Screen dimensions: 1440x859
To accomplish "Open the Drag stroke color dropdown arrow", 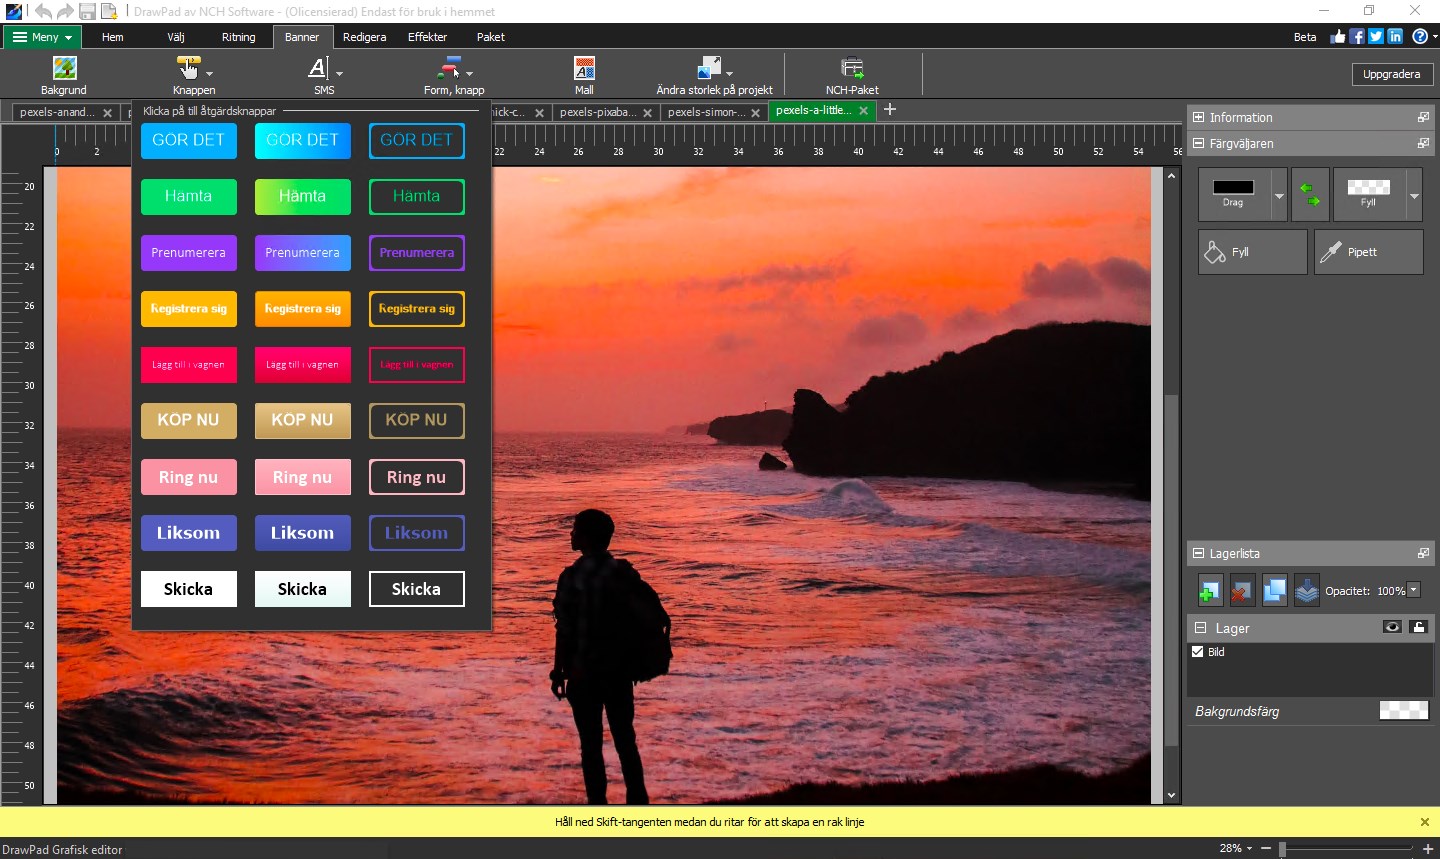I will tap(1279, 195).
